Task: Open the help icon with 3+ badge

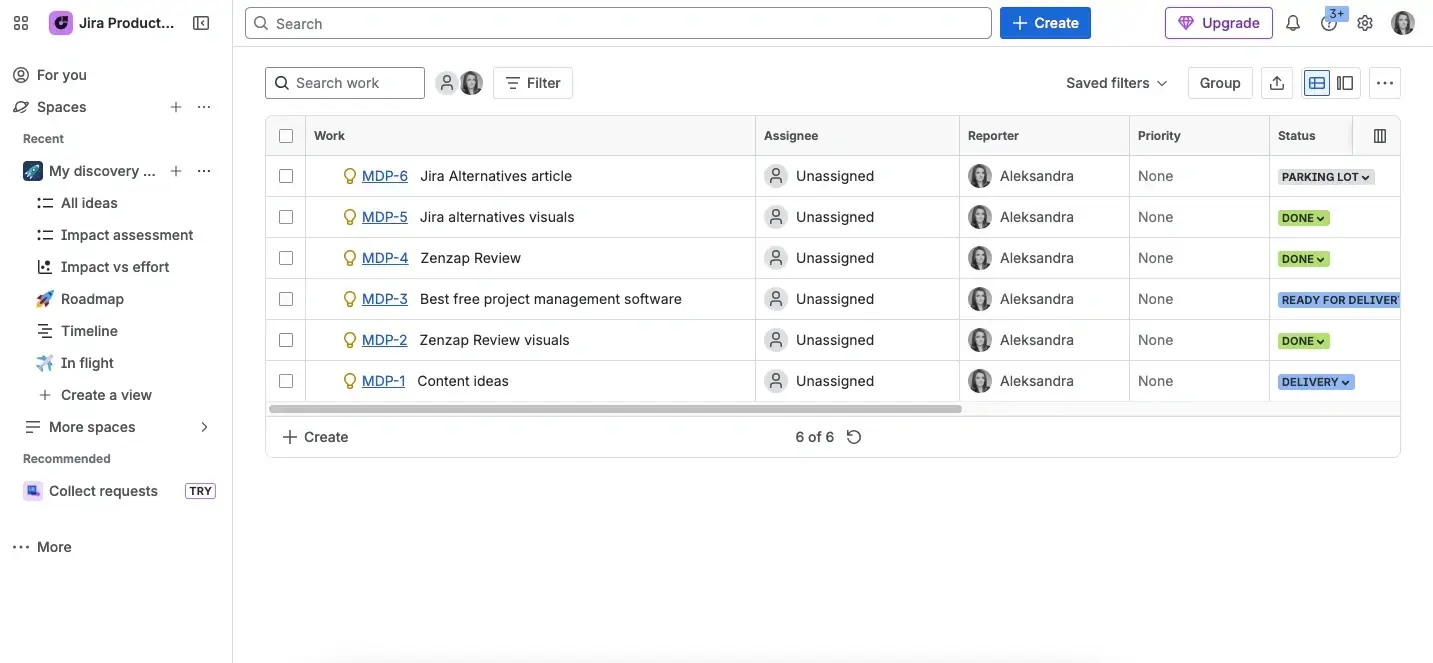Action: pyautogui.click(x=1329, y=23)
